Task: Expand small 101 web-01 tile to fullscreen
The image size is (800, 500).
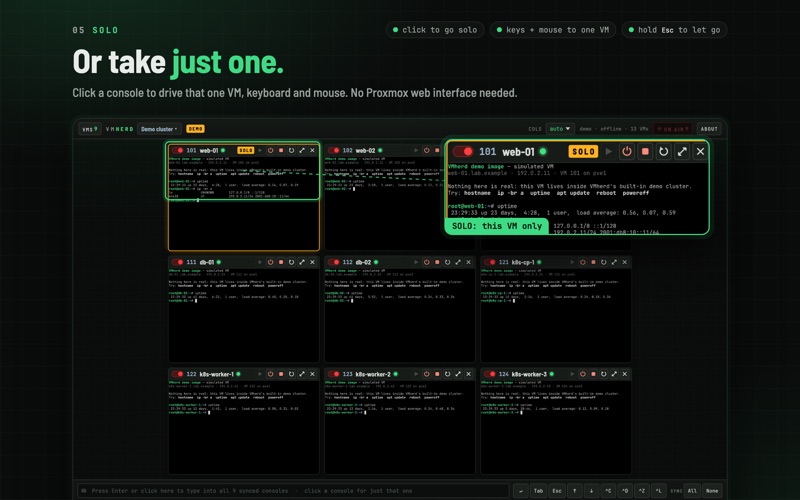Action: tap(302, 151)
